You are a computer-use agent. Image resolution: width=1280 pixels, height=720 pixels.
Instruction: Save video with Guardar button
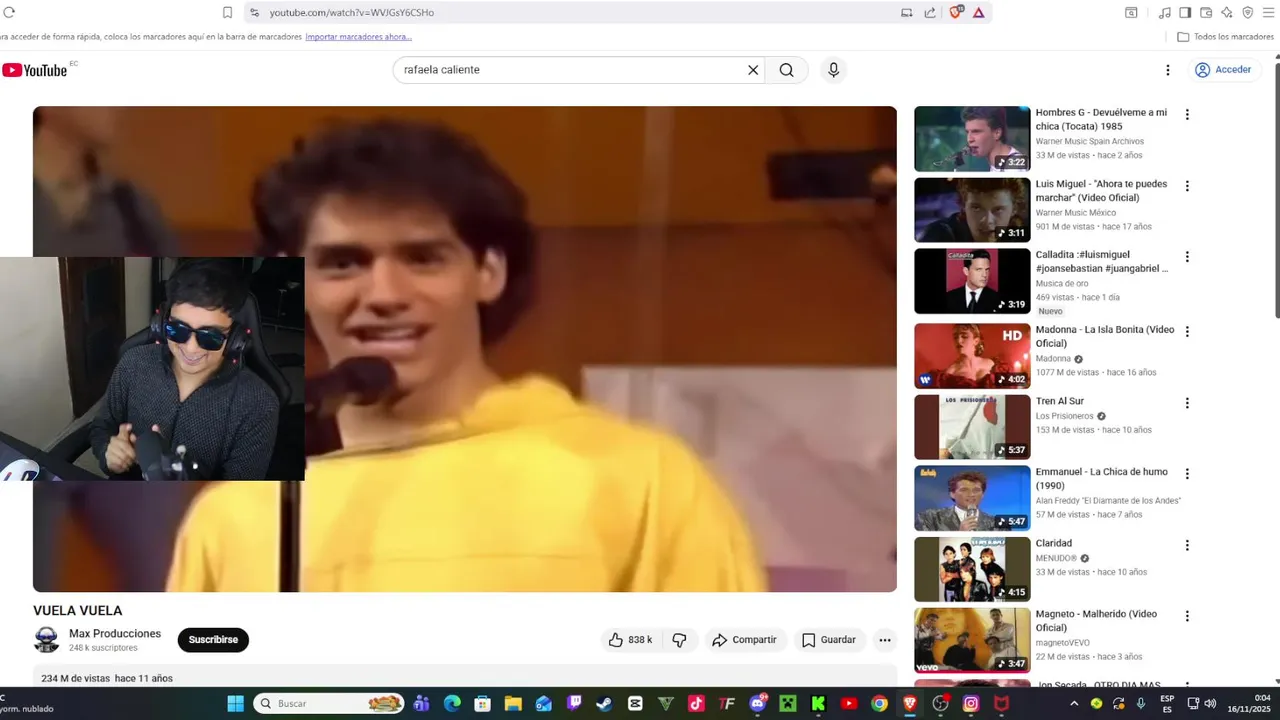pyautogui.click(x=828, y=640)
